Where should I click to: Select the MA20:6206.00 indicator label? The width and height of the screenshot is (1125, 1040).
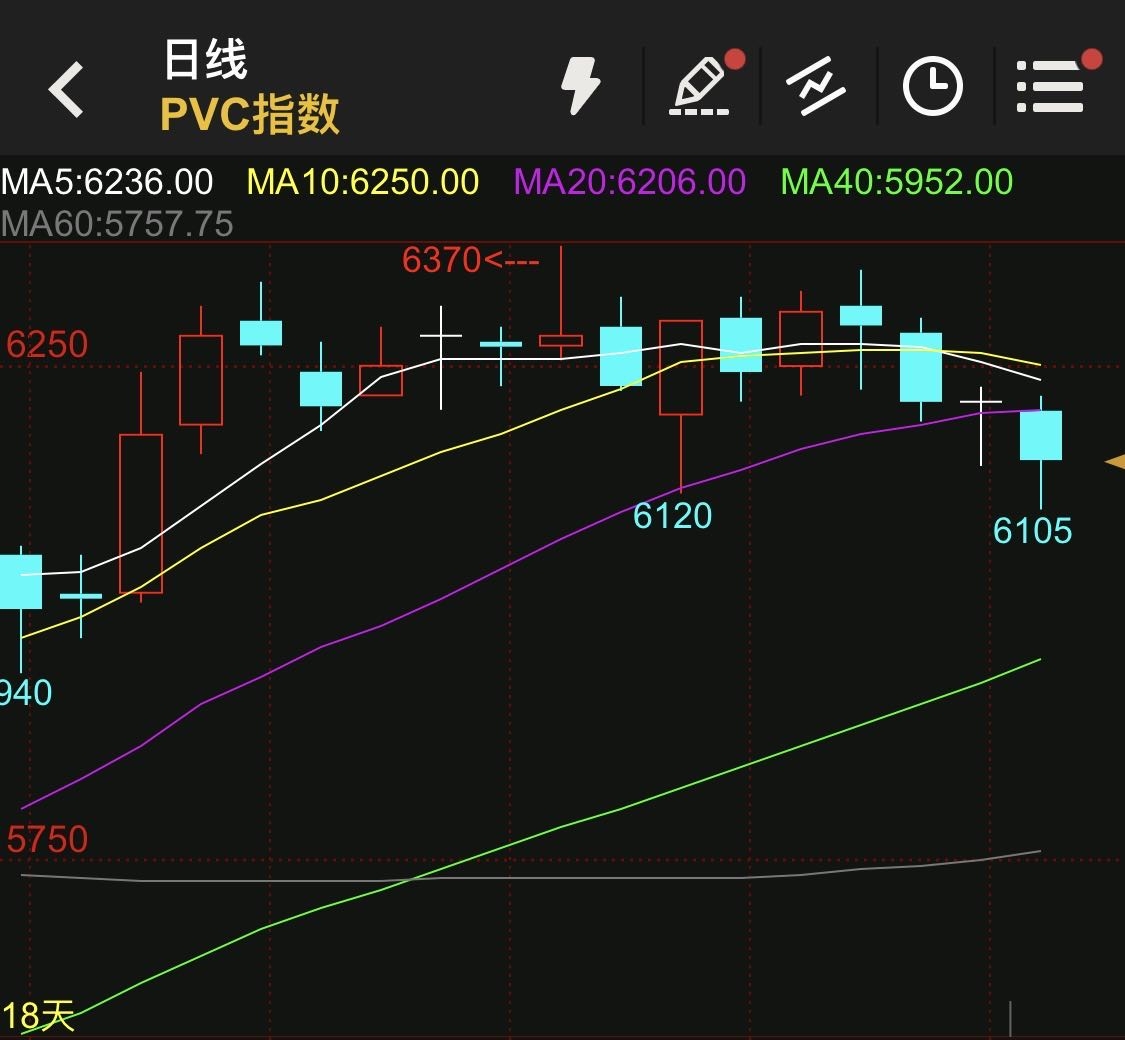click(630, 182)
